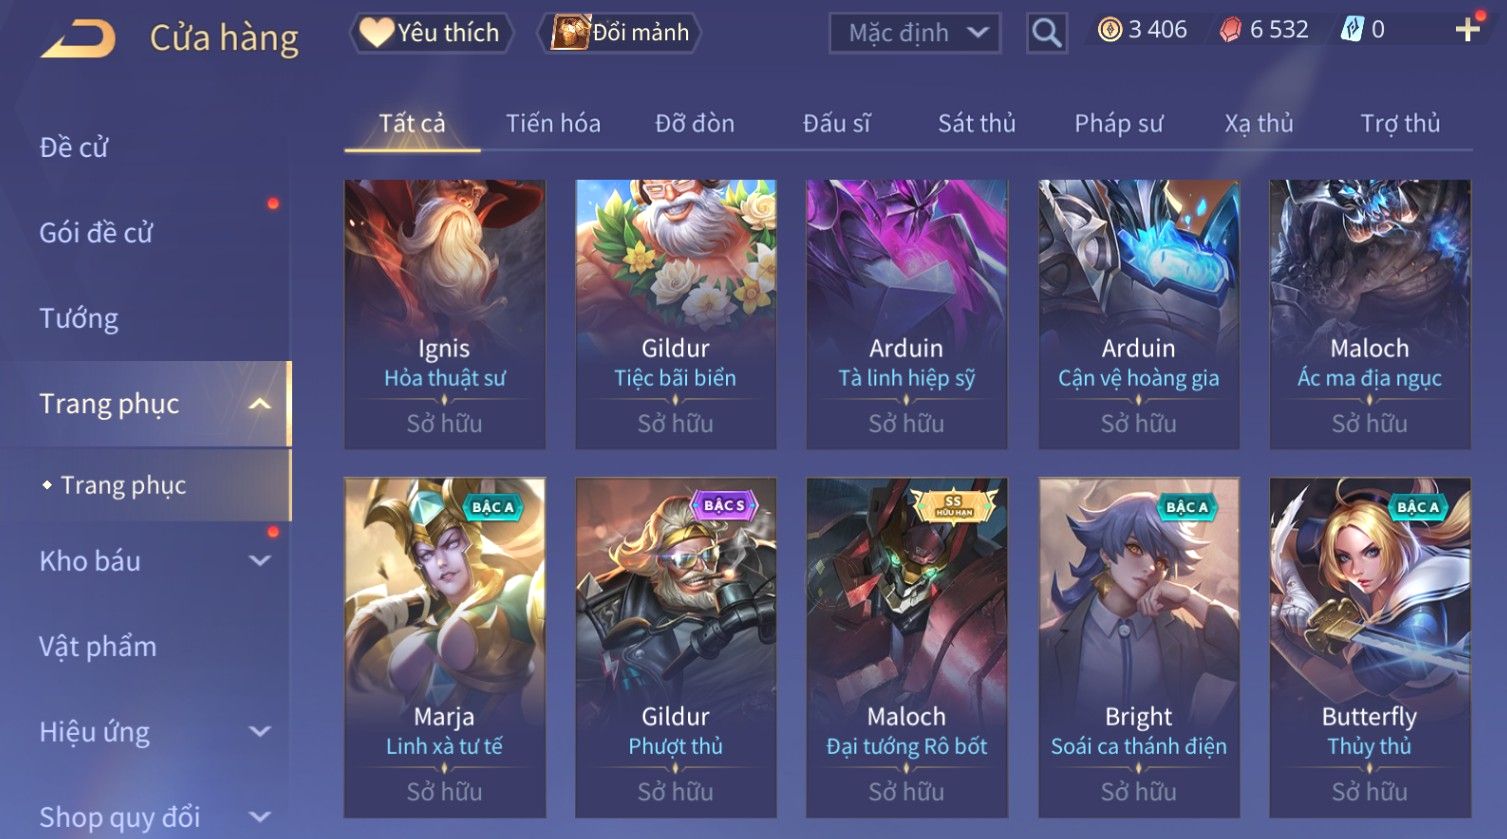The height and width of the screenshot is (839, 1507).
Task: Open the search magnifier icon
Action: (1046, 33)
